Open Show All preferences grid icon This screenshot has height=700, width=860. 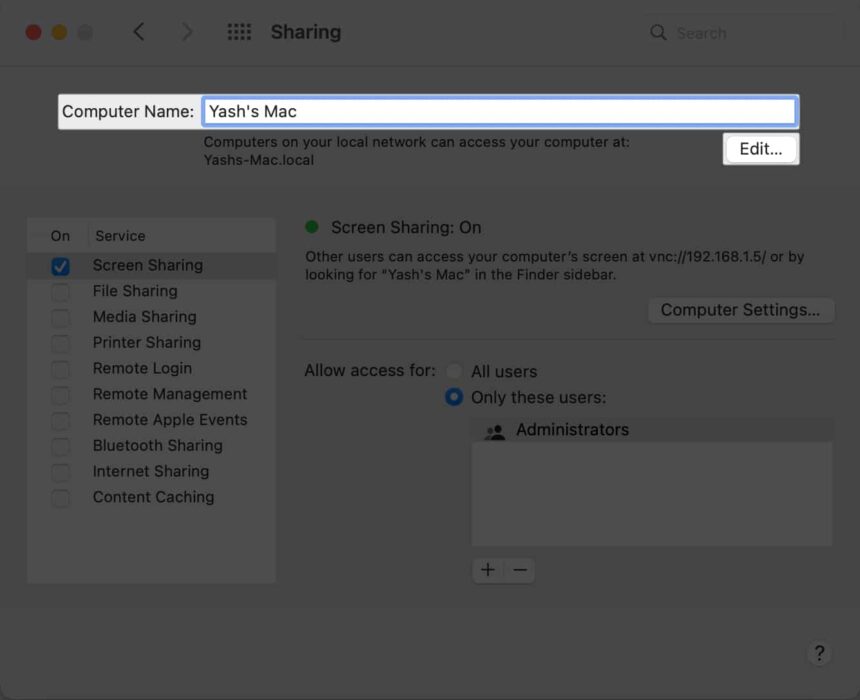click(239, 31)
